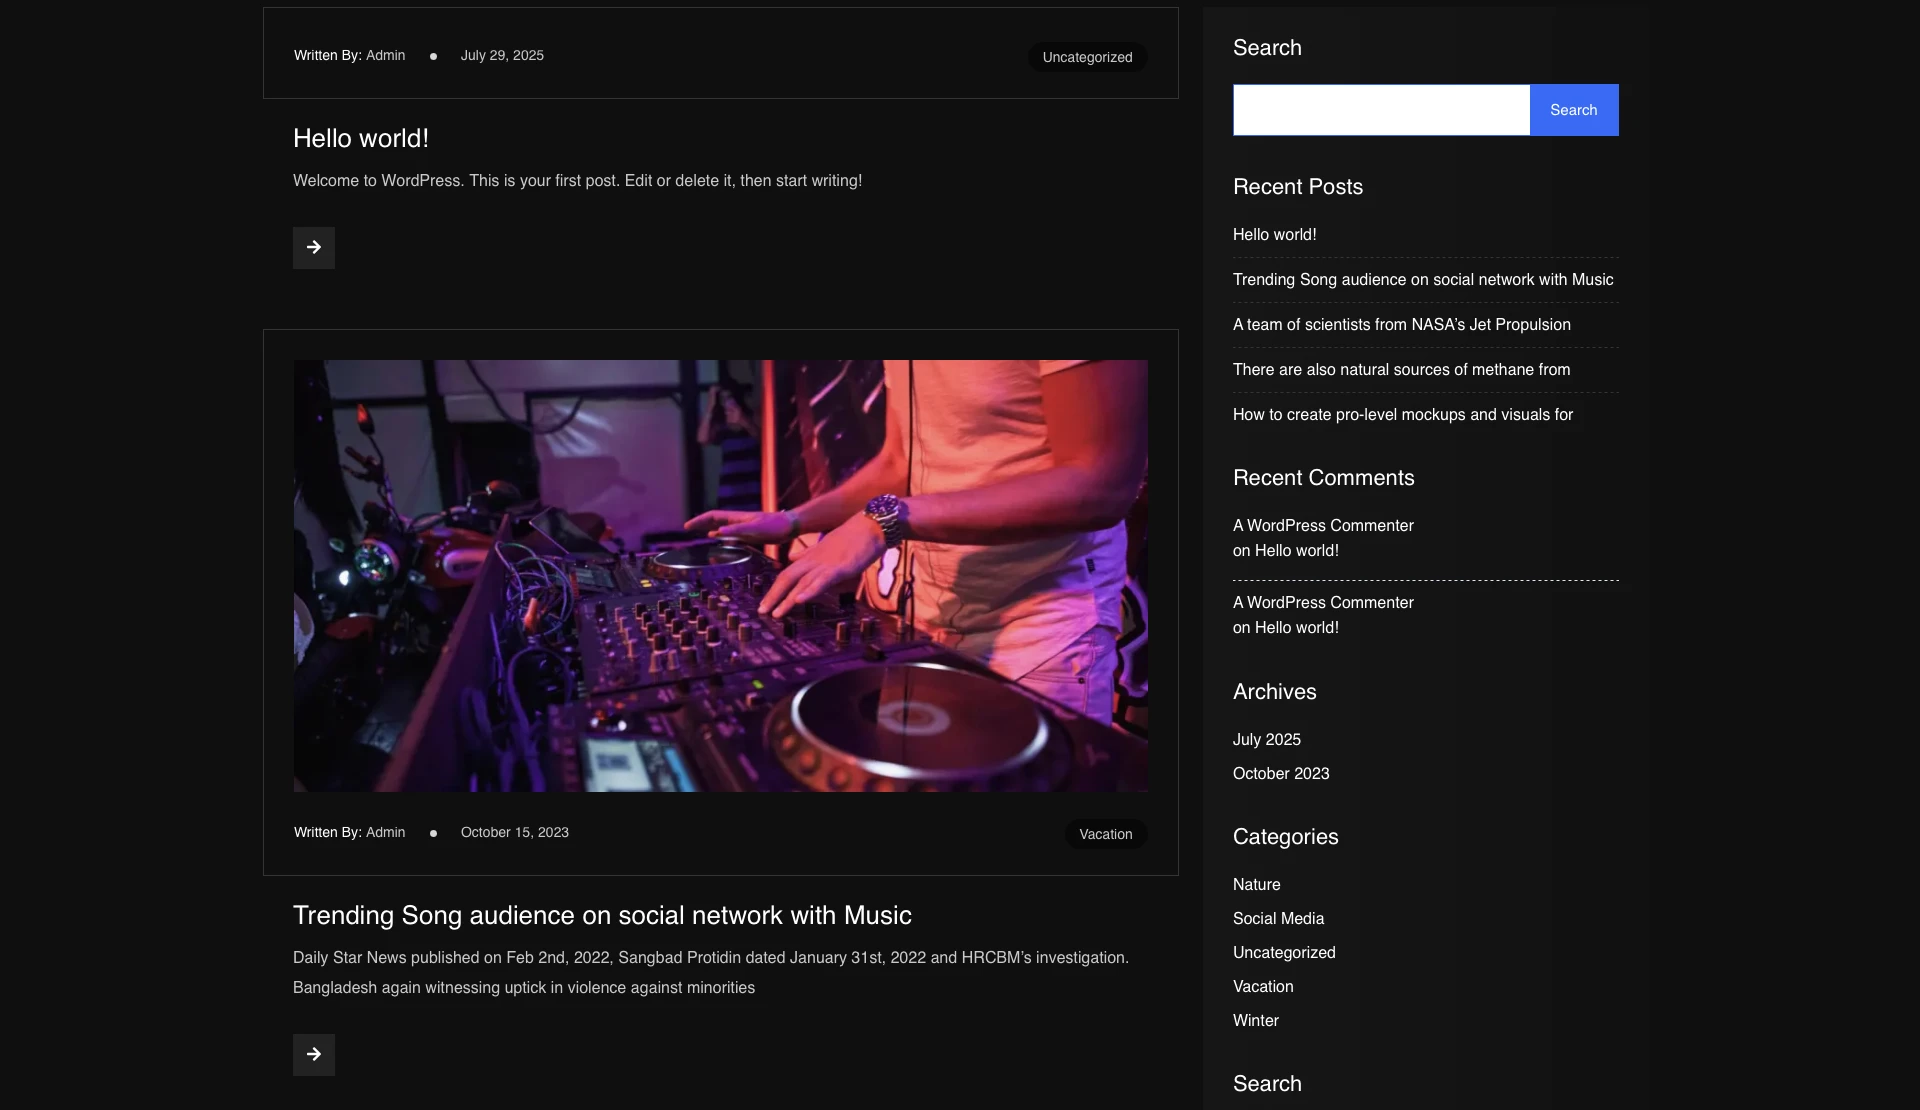Click the July 29, 2025 date
Viewport: 1920px width, 1110px height.
coord(502,55)
